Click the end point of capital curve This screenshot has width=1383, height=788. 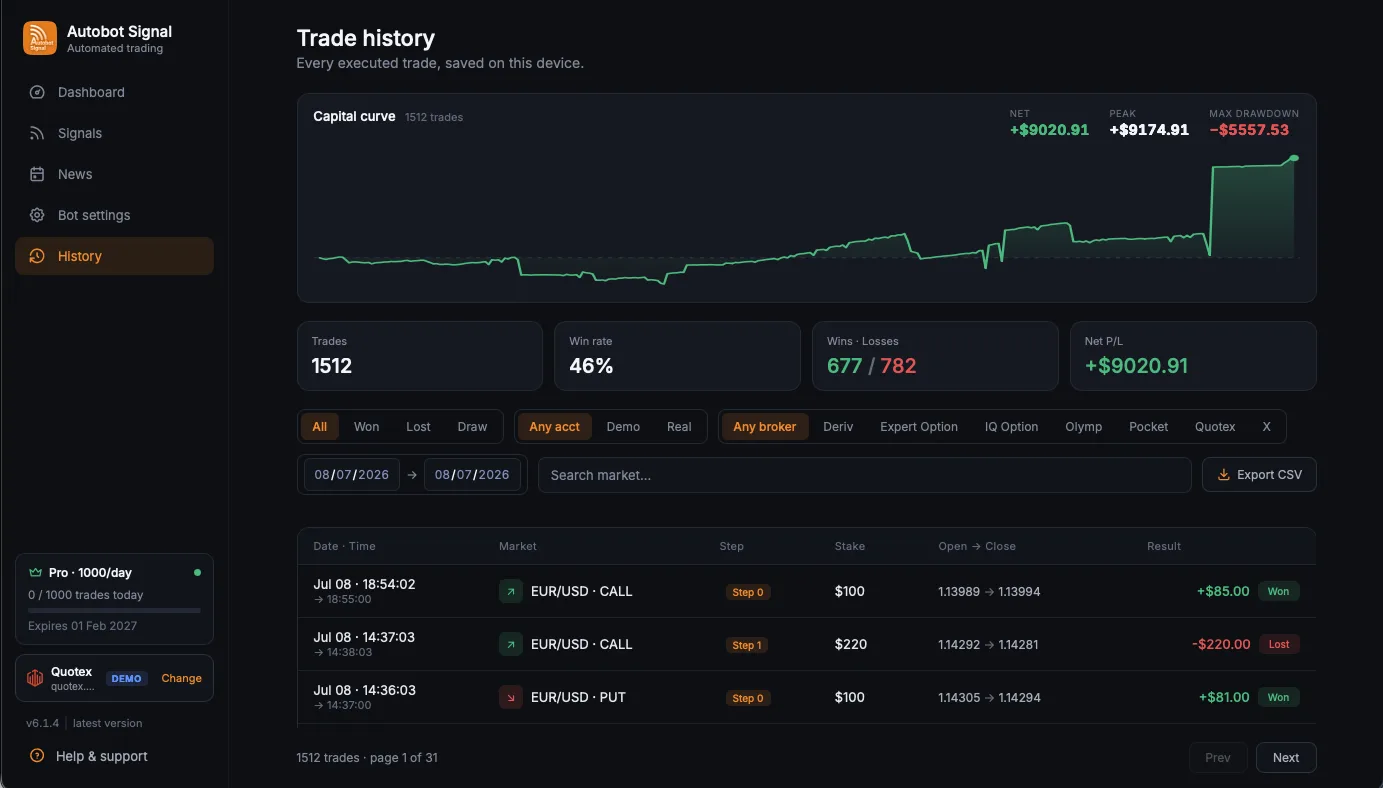coord(1294,158)
